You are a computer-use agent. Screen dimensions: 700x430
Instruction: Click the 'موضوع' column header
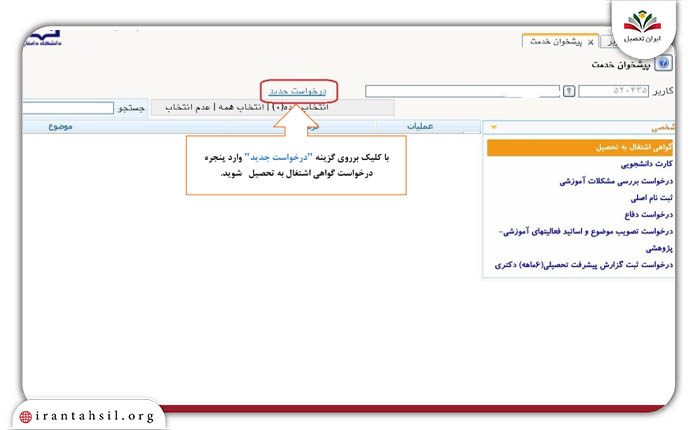[60, 126]
